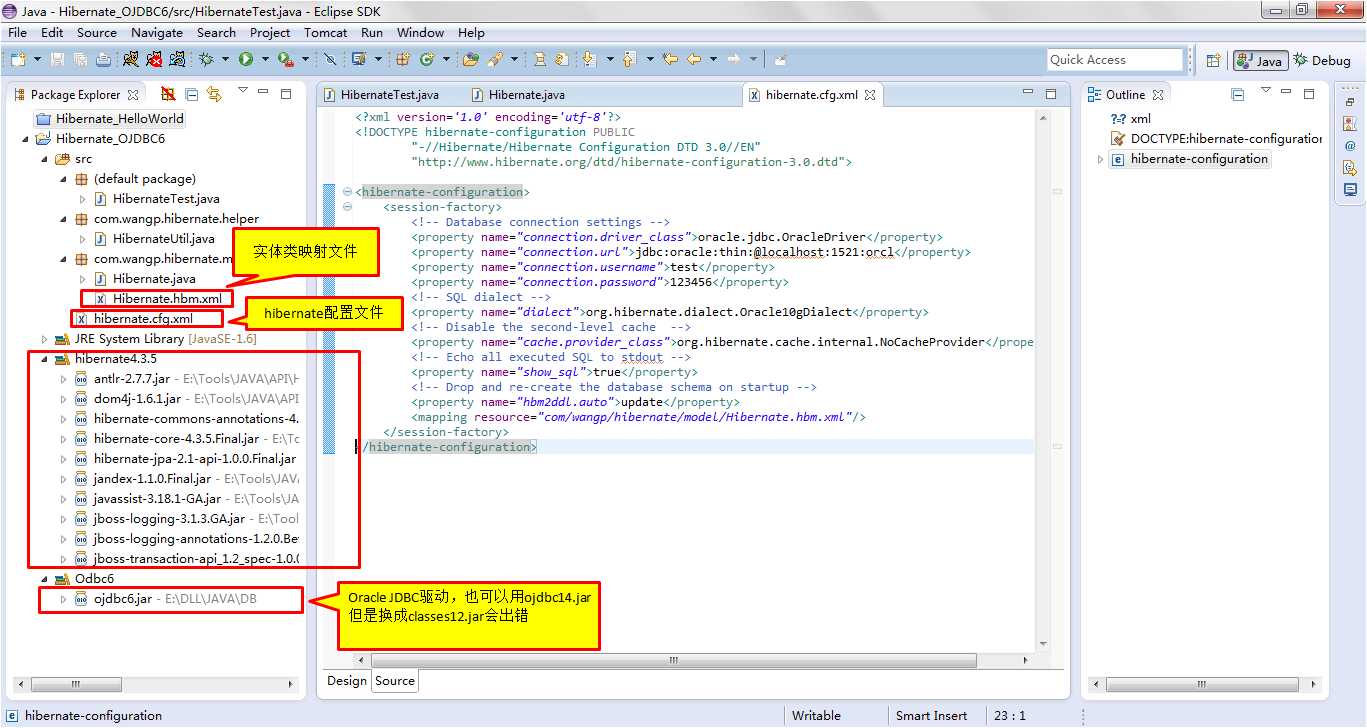The image size is (1367, 728).
Task: Click the Next Annotation arrow icon
Action: [588, 60]
